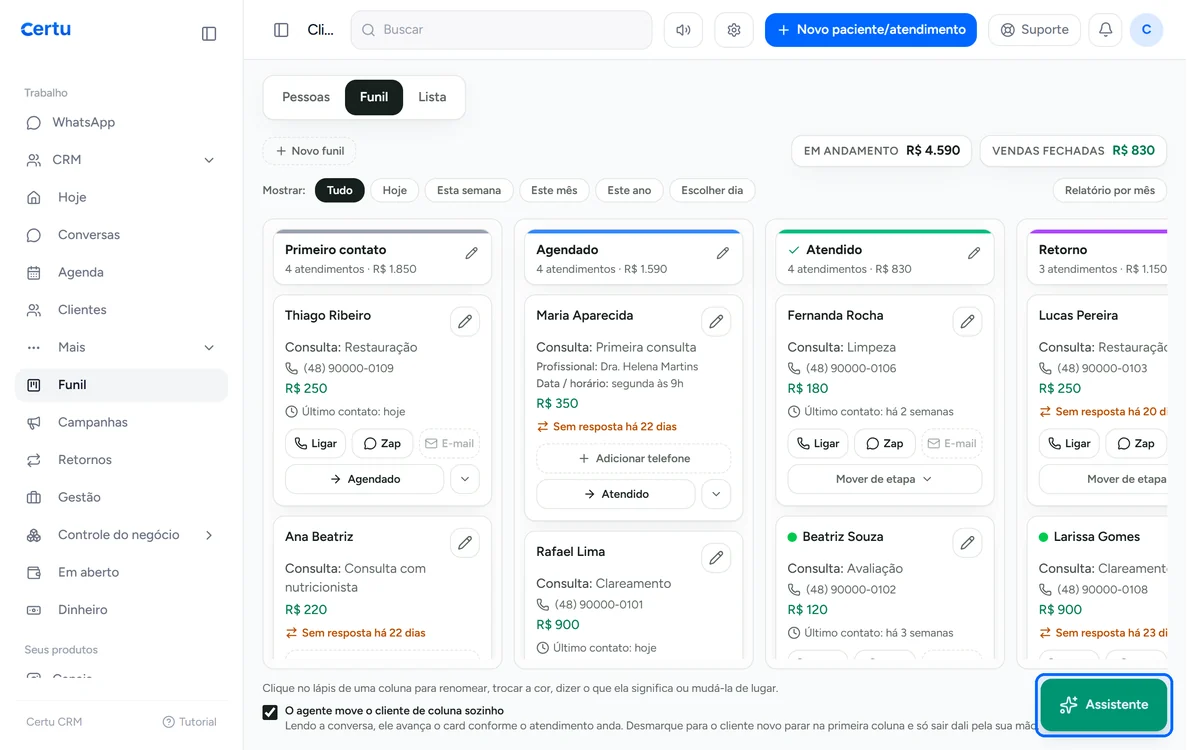Open Retornos in sidebar

[121, 460]
